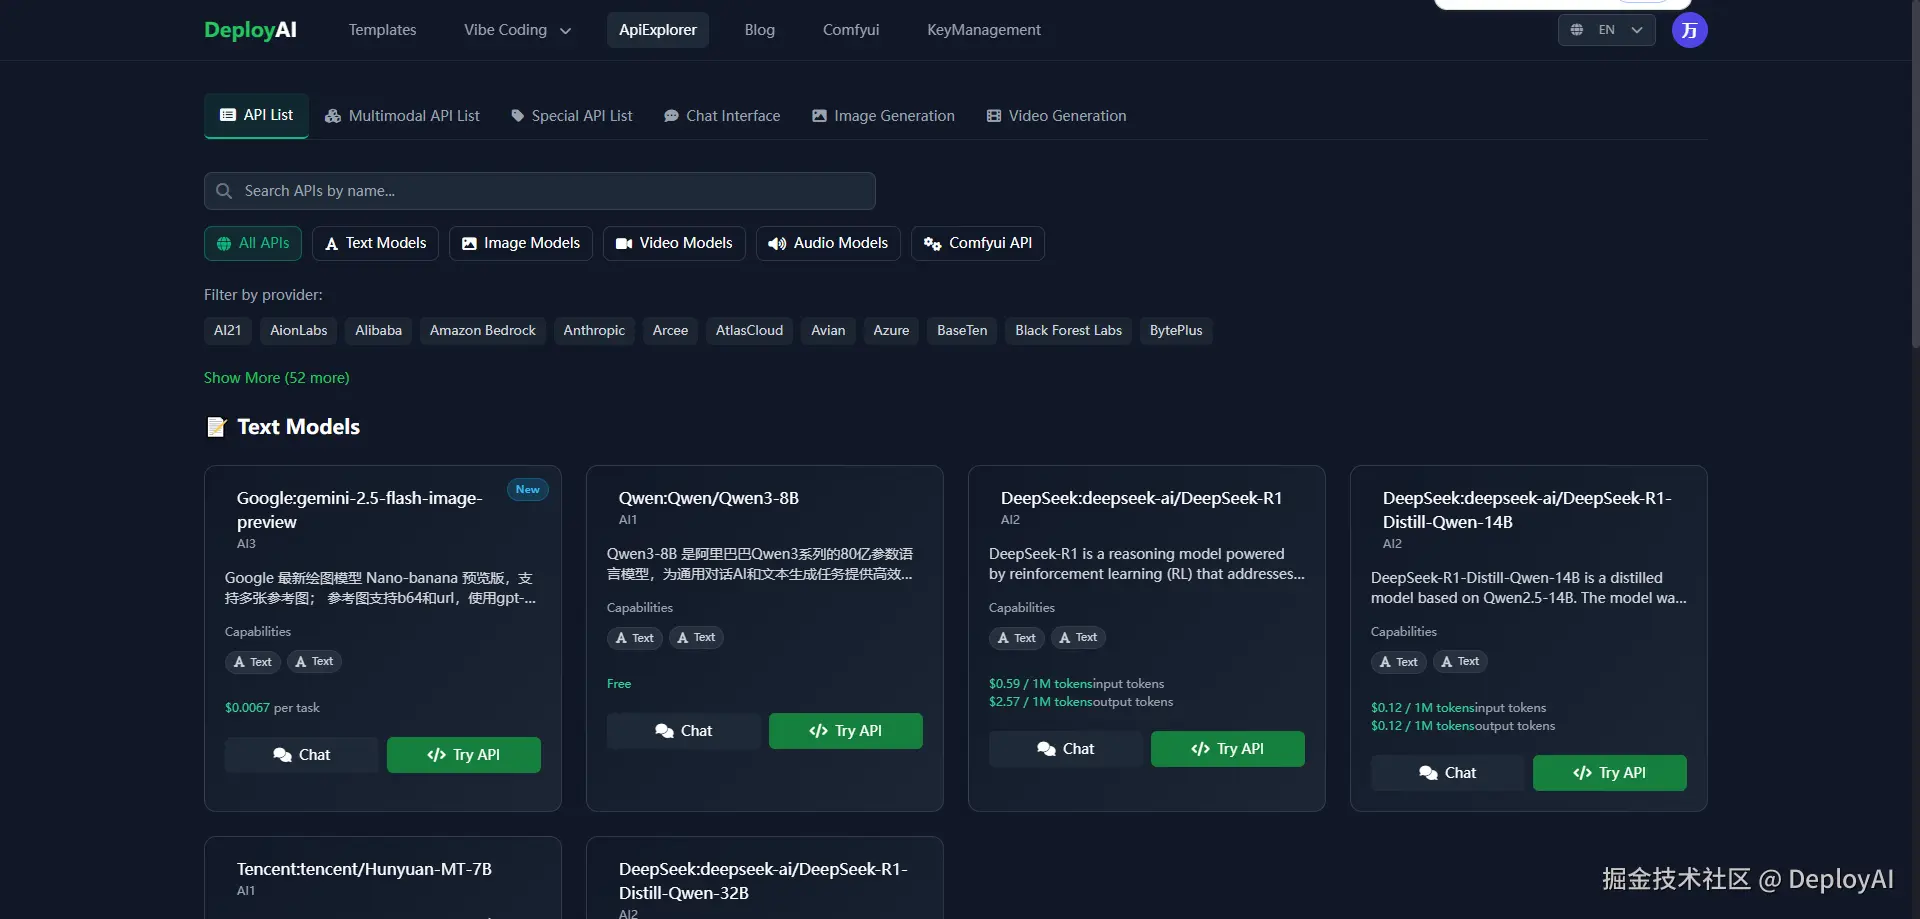Image resolution: width=1920 pixels, height=919 pixels.
Task: Select Black Forest Labs provider filter
Action: pyautogui.click(x=1069, y=331)
